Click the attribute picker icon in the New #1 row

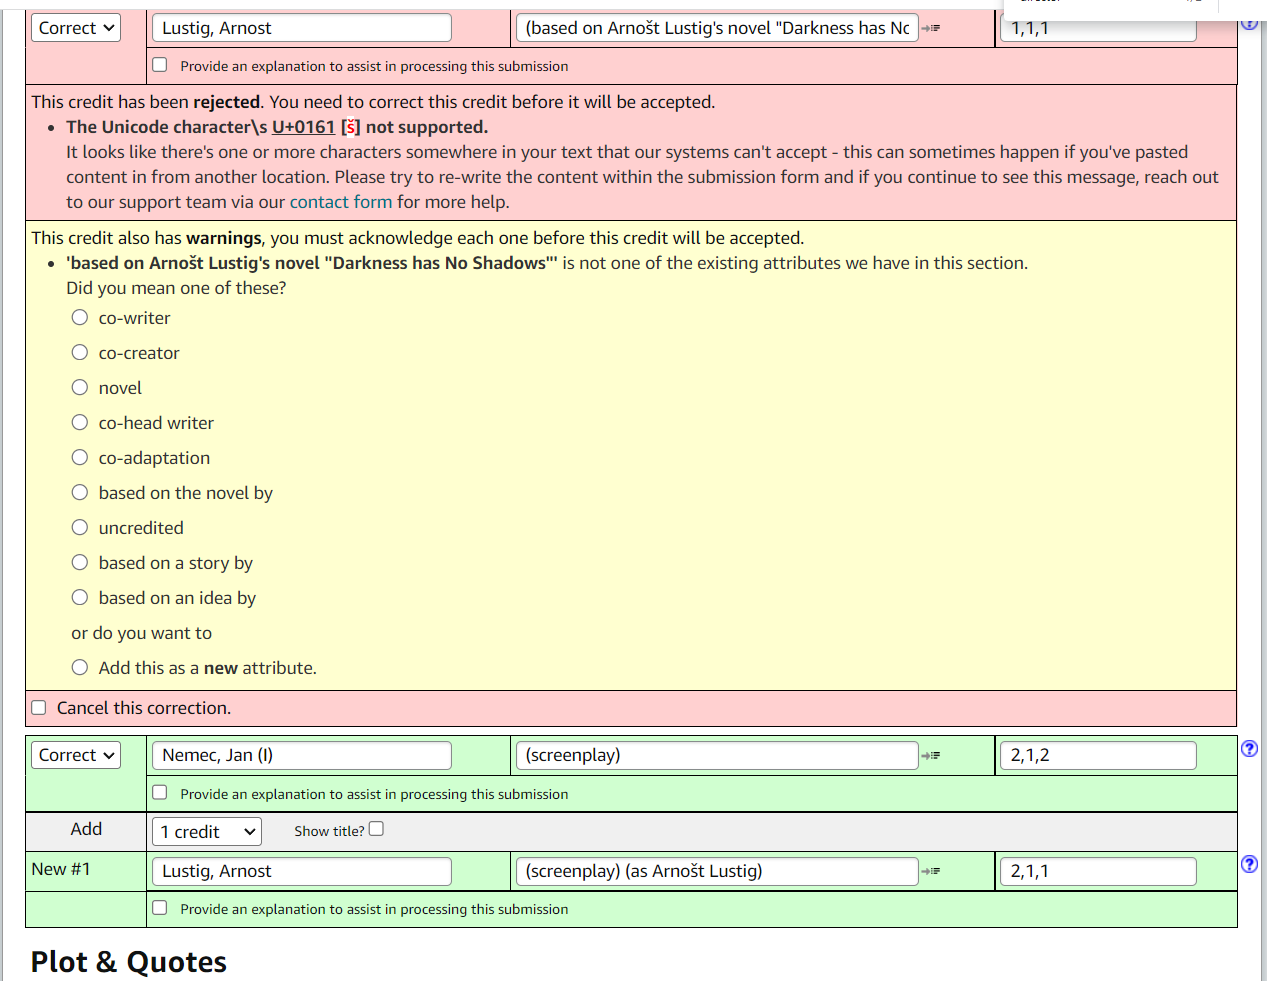[931, 872]
